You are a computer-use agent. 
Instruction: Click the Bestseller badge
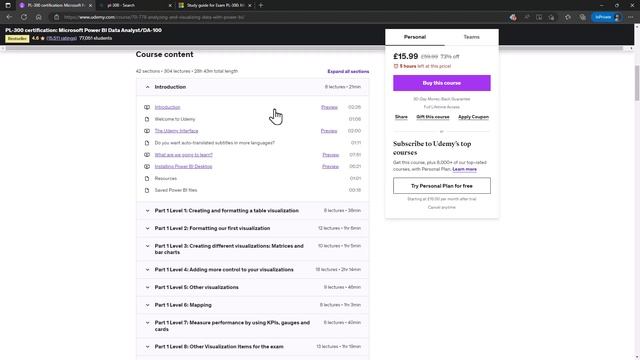tap(17, 38)
